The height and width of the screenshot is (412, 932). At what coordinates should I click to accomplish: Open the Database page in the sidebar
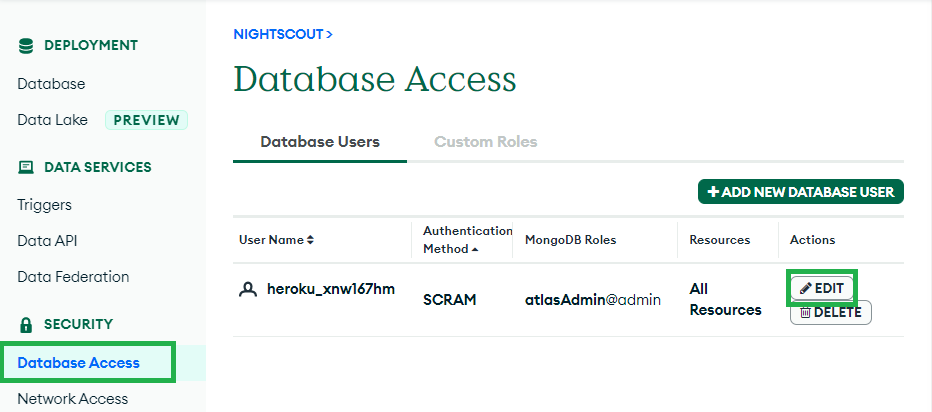coord(51,84)
